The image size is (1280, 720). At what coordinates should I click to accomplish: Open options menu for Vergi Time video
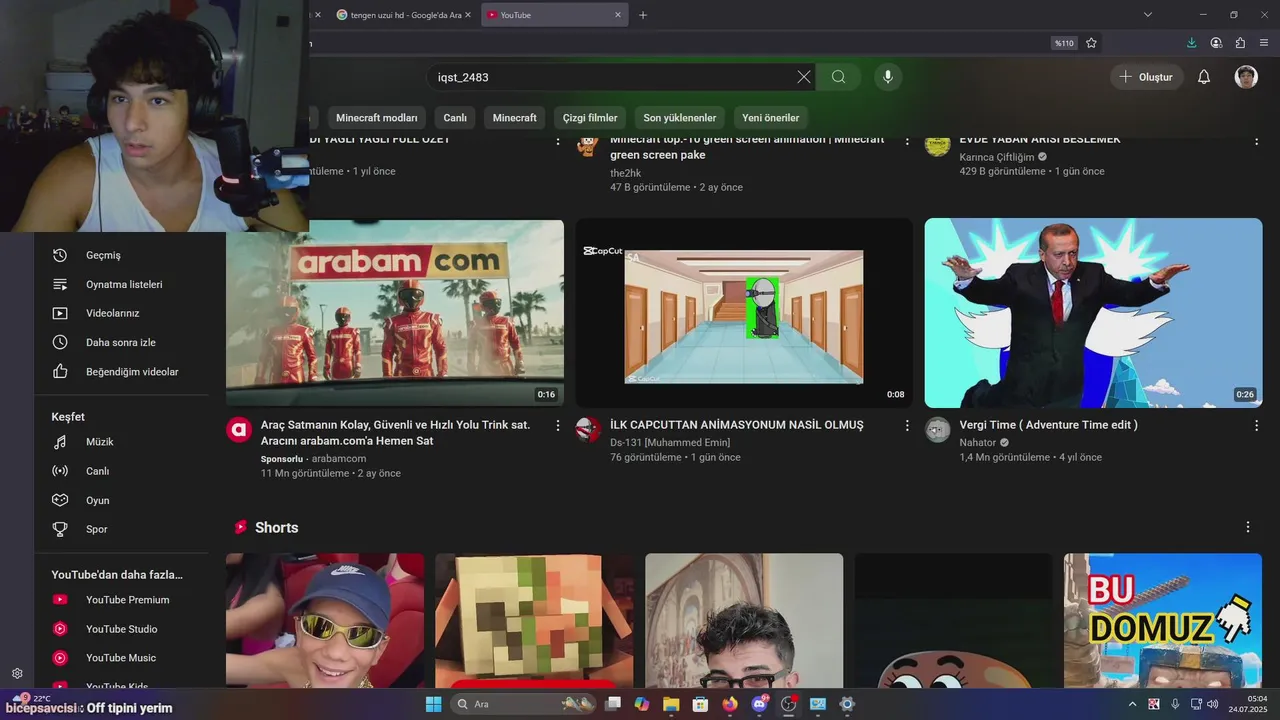pos(1256,426)
